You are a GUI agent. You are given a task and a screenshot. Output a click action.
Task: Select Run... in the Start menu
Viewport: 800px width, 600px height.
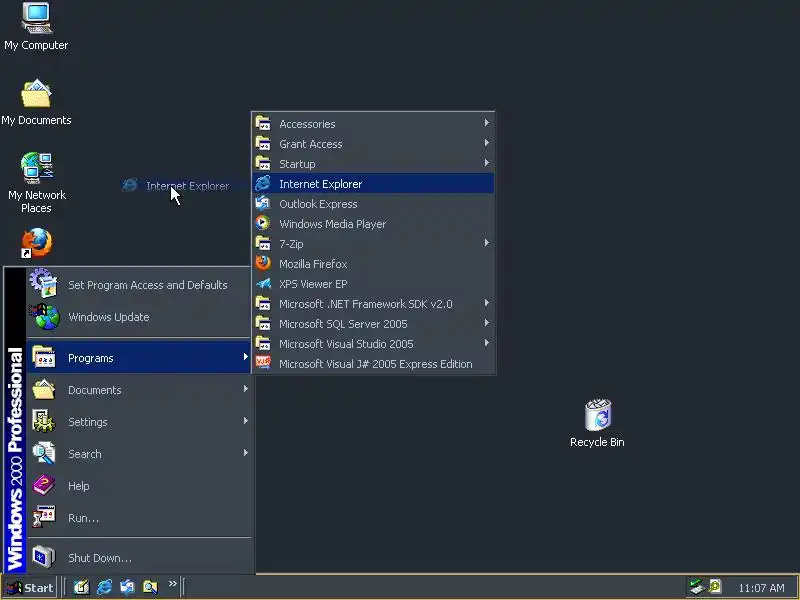pos(139,518)
